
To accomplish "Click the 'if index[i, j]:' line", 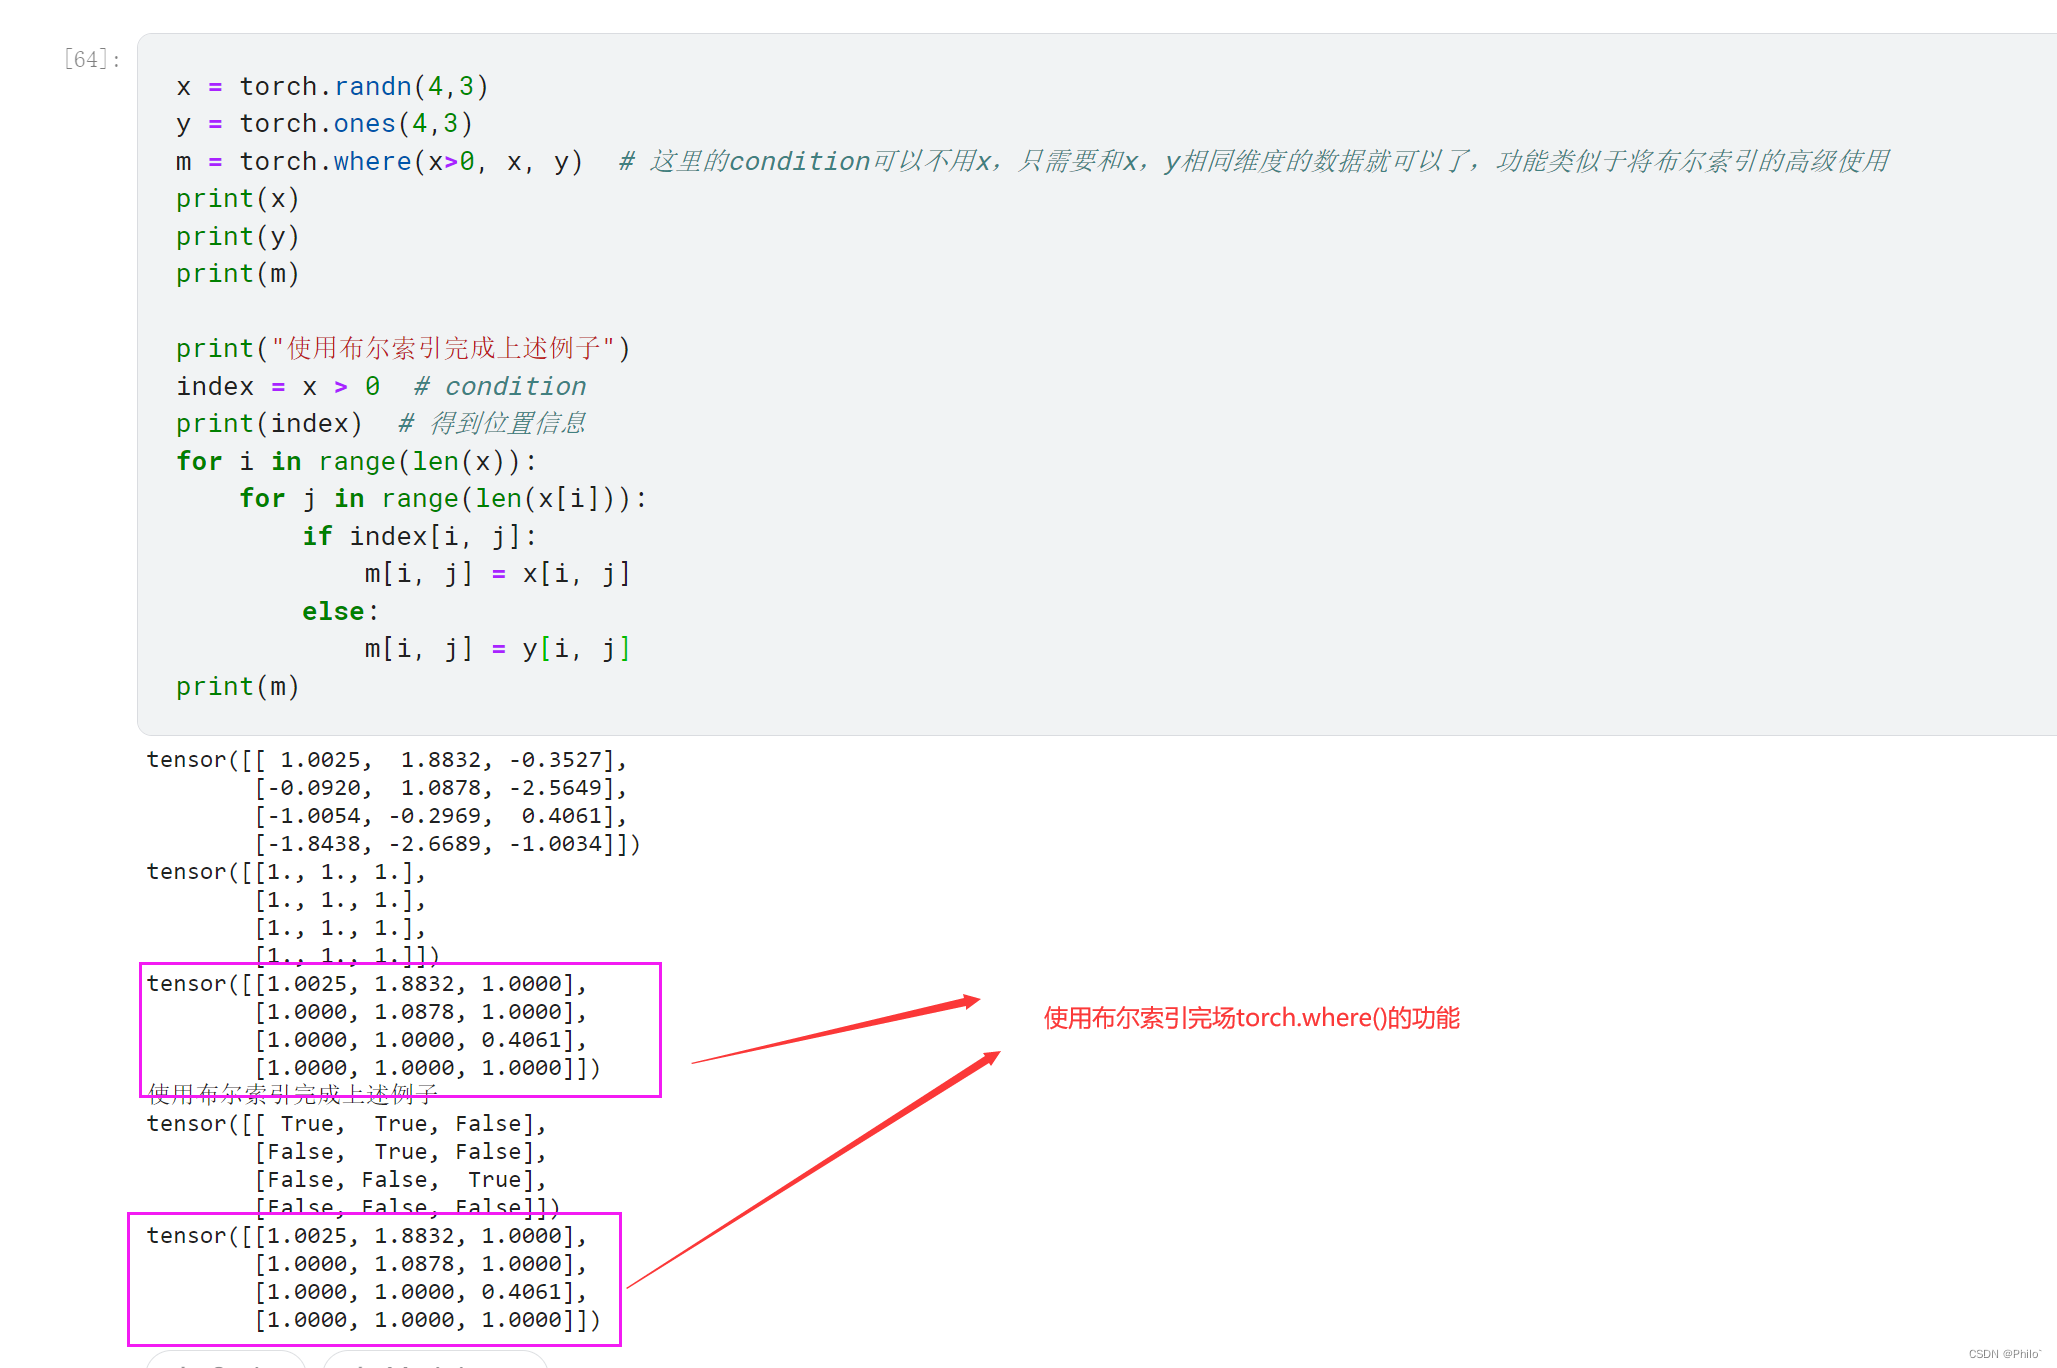I will tap(420, 536).
